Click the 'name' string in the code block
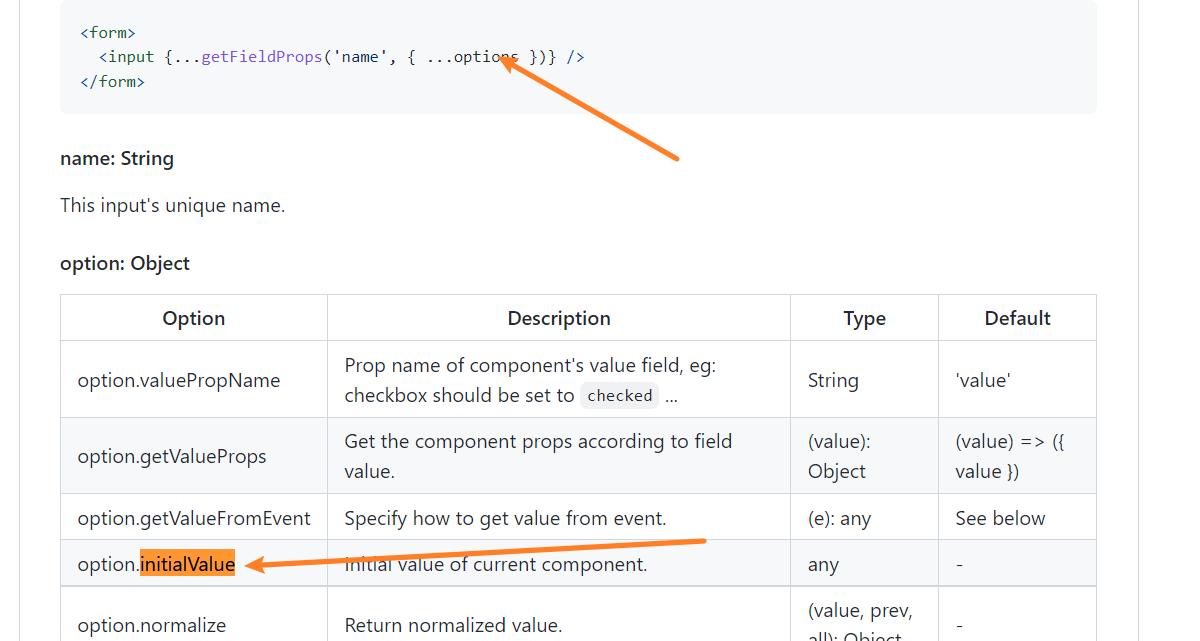Image resolution: width=1200 pixels, height=641 pixels. 361,57
